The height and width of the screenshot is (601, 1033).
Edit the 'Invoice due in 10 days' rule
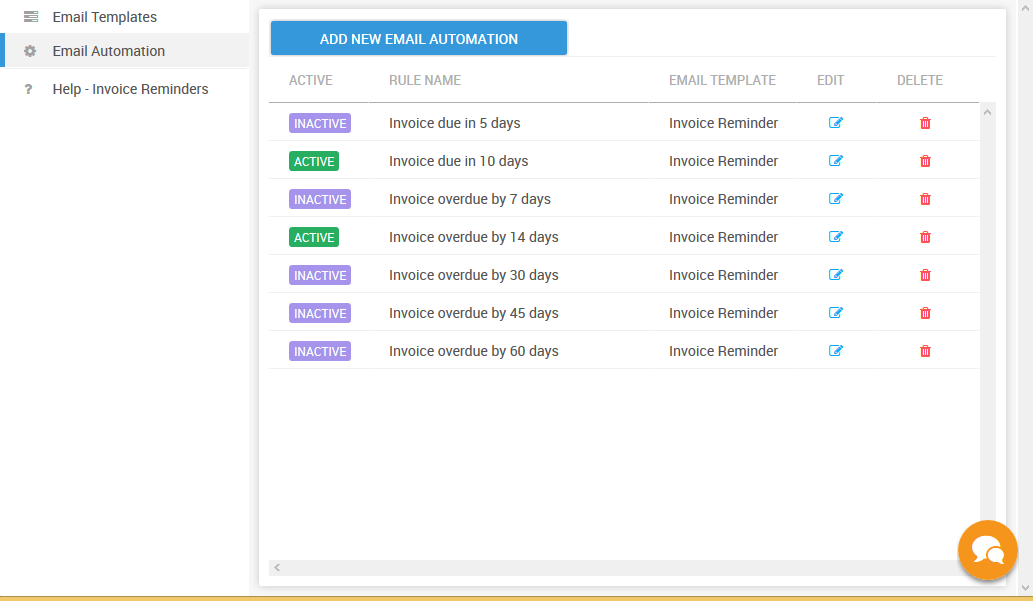(x=836, y=161)
